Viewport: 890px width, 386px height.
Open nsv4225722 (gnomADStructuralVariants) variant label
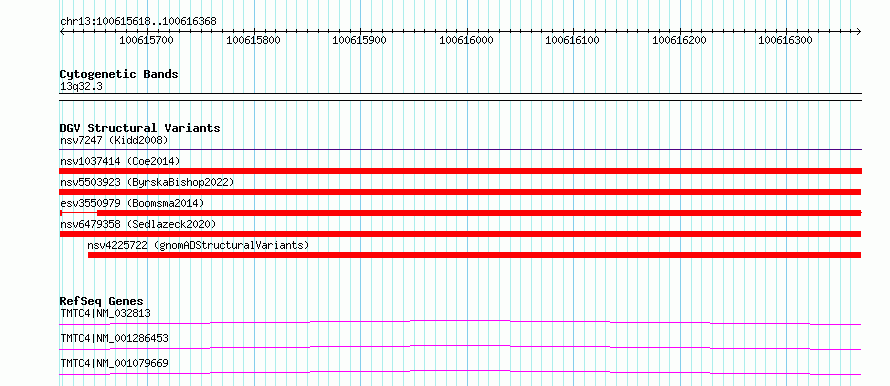[198, 245]
